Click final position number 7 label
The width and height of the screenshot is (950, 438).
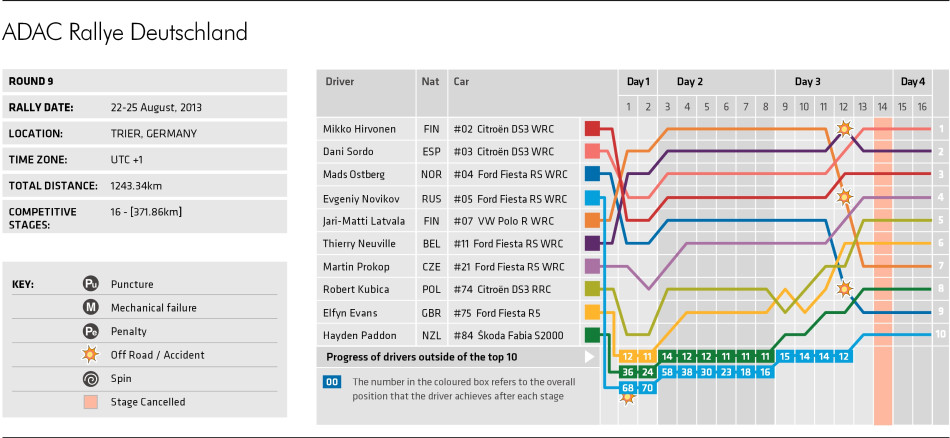point(940,266)
